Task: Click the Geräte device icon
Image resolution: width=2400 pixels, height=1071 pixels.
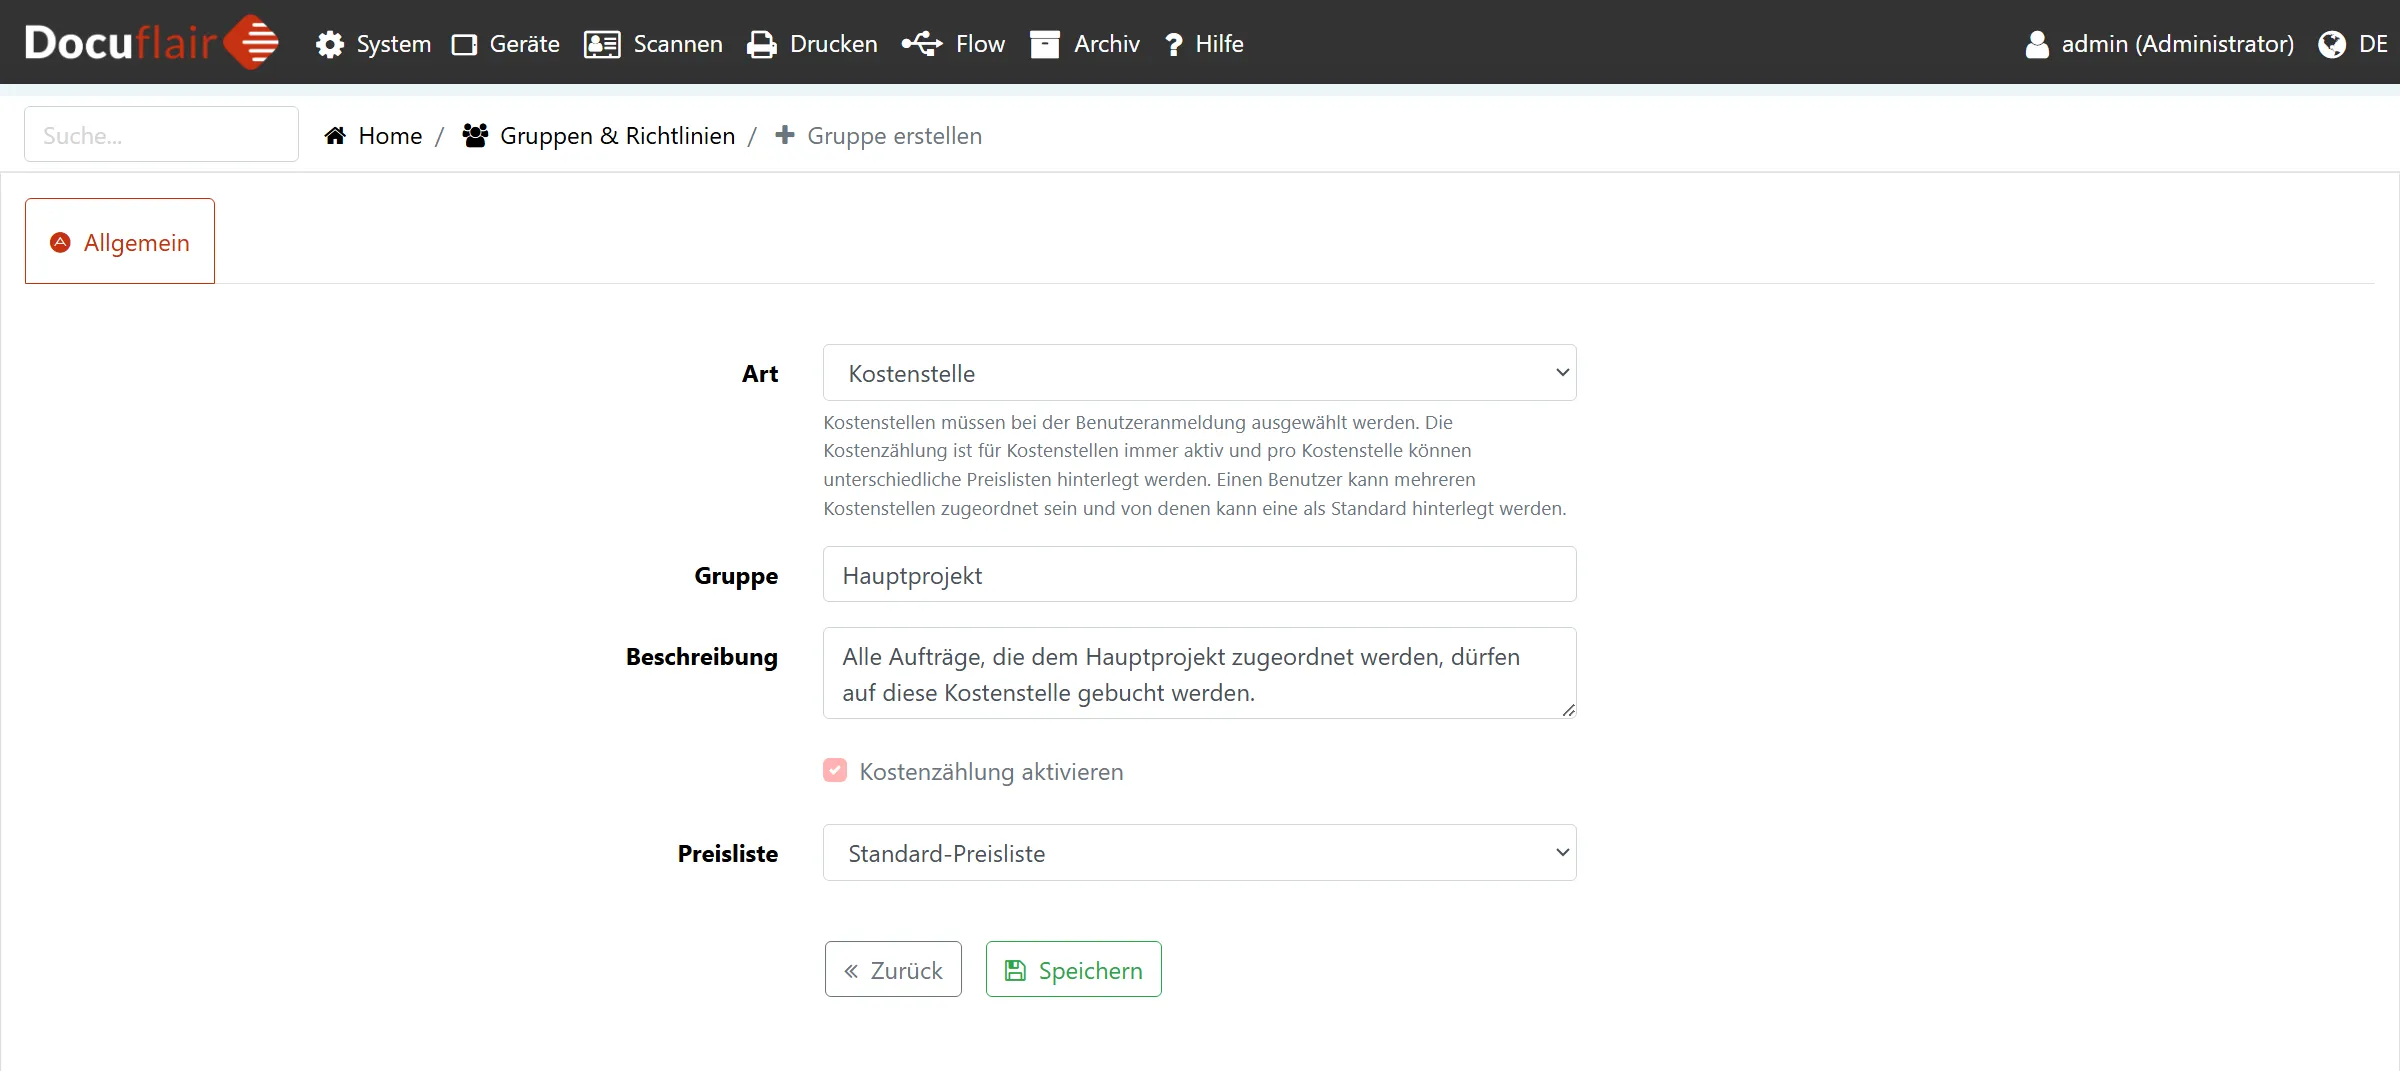Action: click(x=464, y=44)
